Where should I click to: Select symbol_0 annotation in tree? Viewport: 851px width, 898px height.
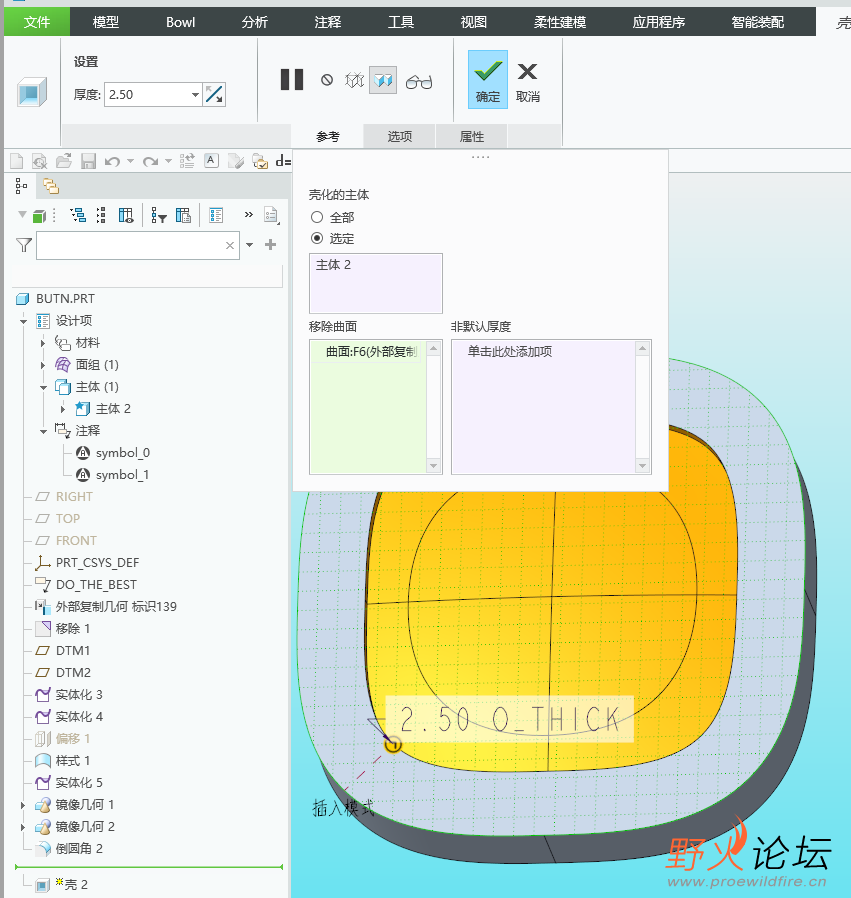tap(123, 453)
